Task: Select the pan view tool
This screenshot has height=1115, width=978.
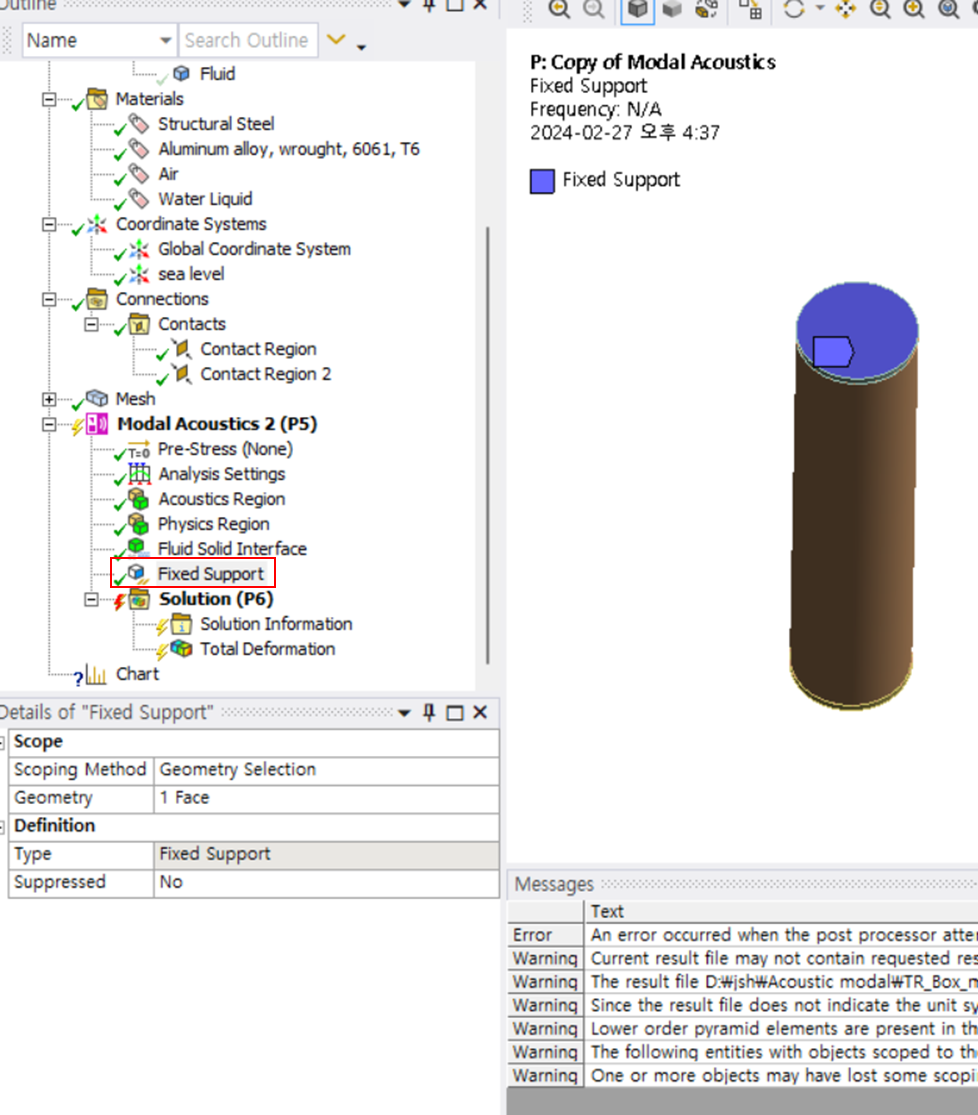Action: point(846,9)
